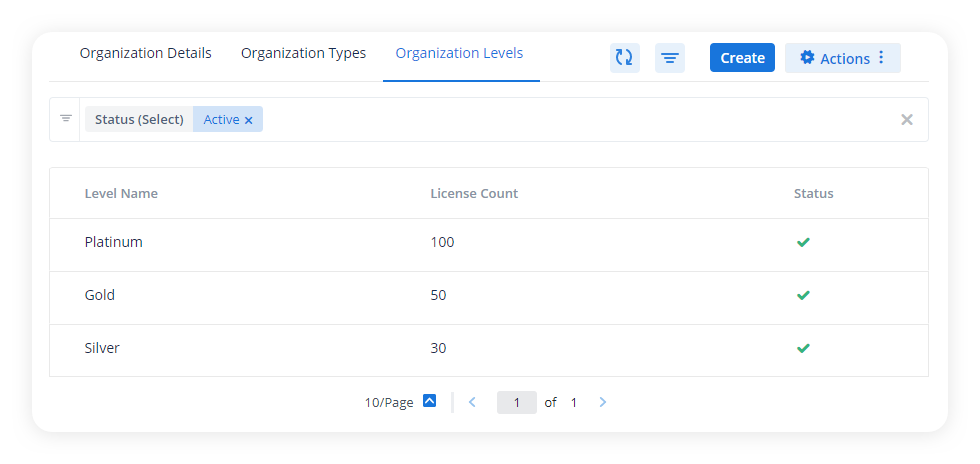Remove the Active filter tag
980x464 pixels.
tap(248, 120)
